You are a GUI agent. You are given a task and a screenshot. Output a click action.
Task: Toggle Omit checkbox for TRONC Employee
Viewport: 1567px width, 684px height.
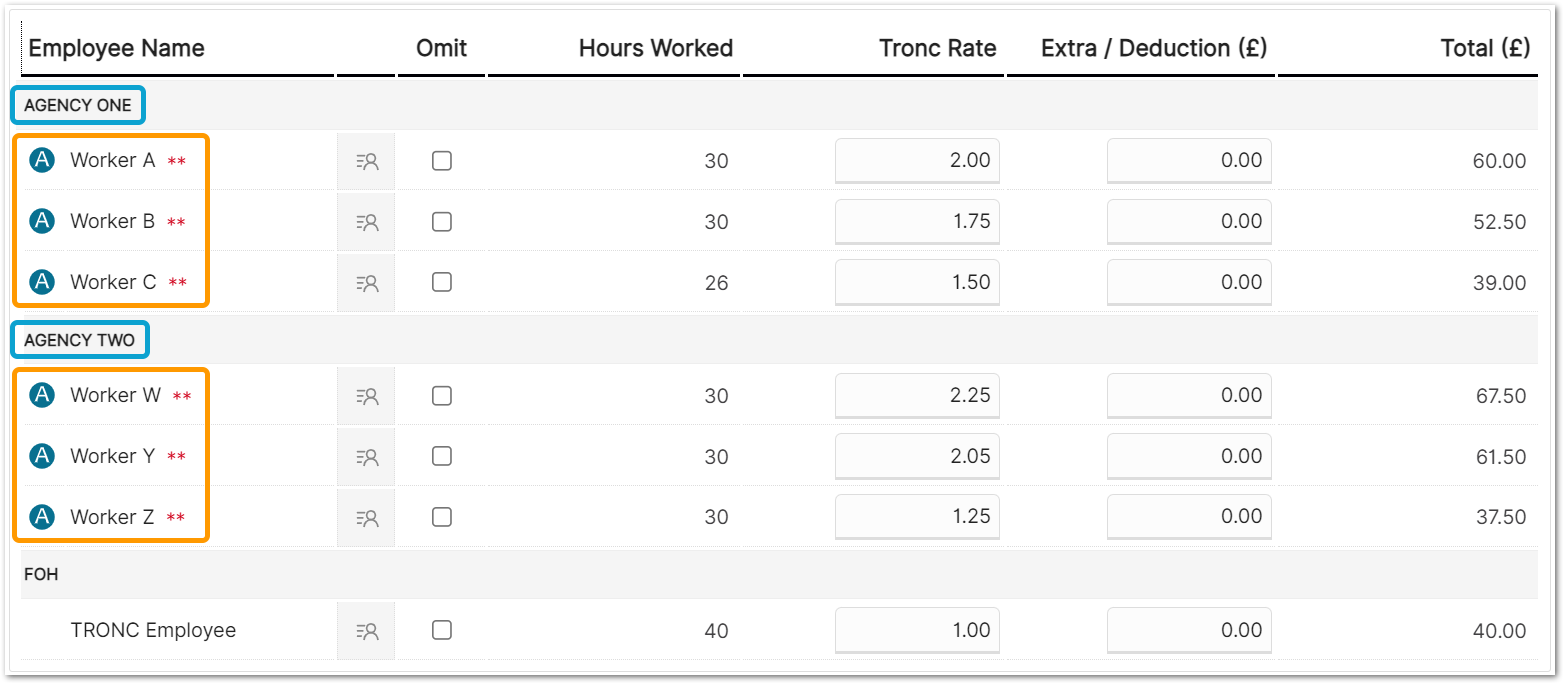pos(442,630)
